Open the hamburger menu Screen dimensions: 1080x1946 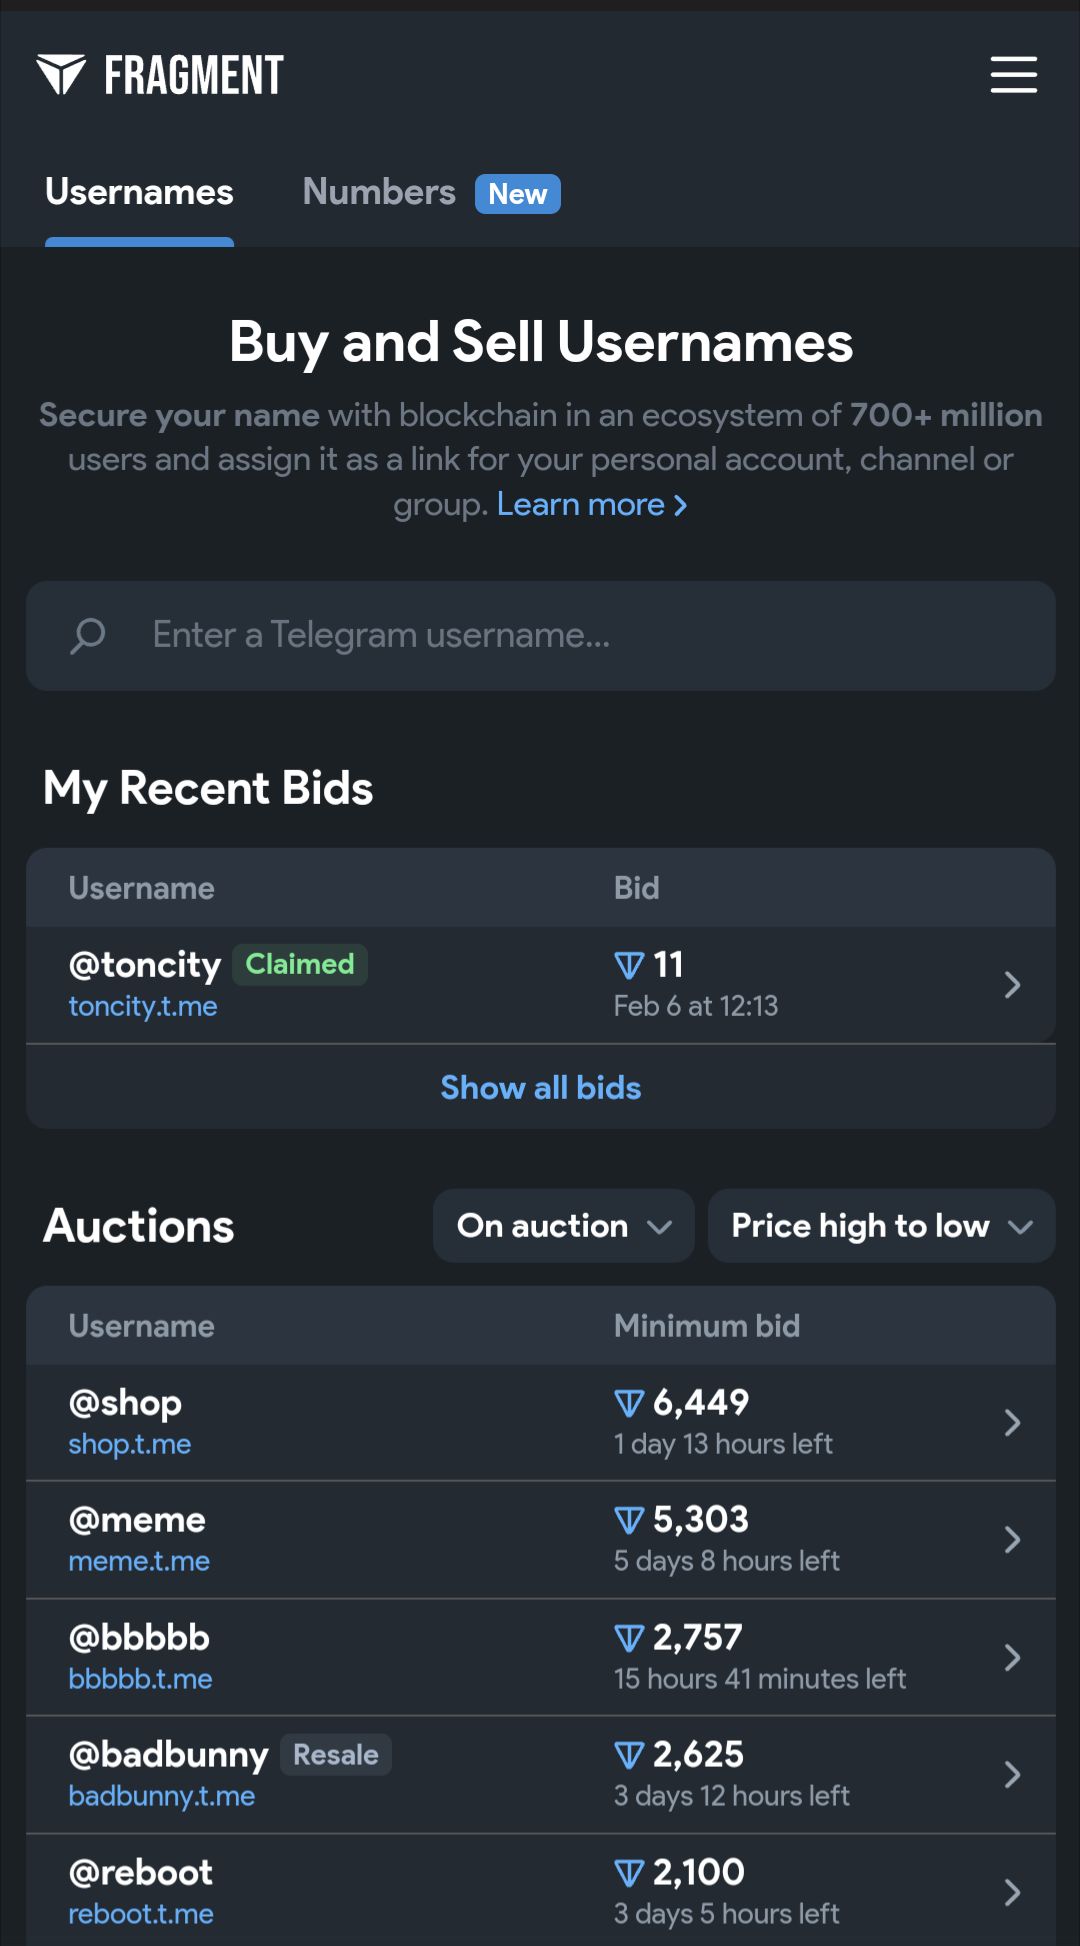point(1013,75)
